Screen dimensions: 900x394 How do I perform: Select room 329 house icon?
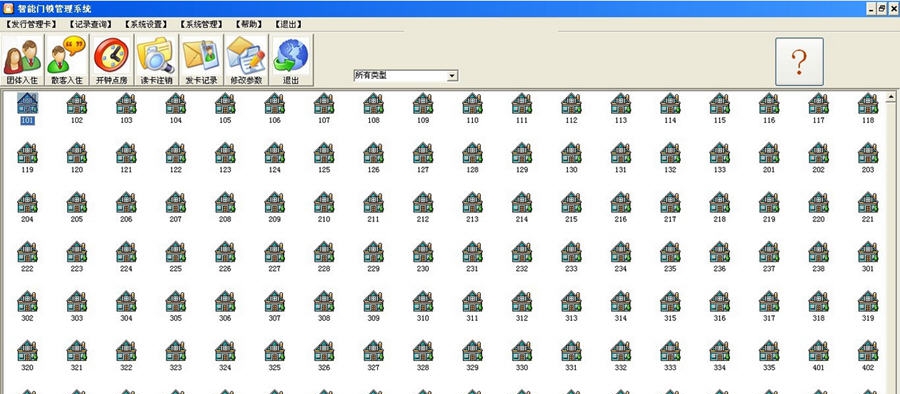click(x=472, y=350)
